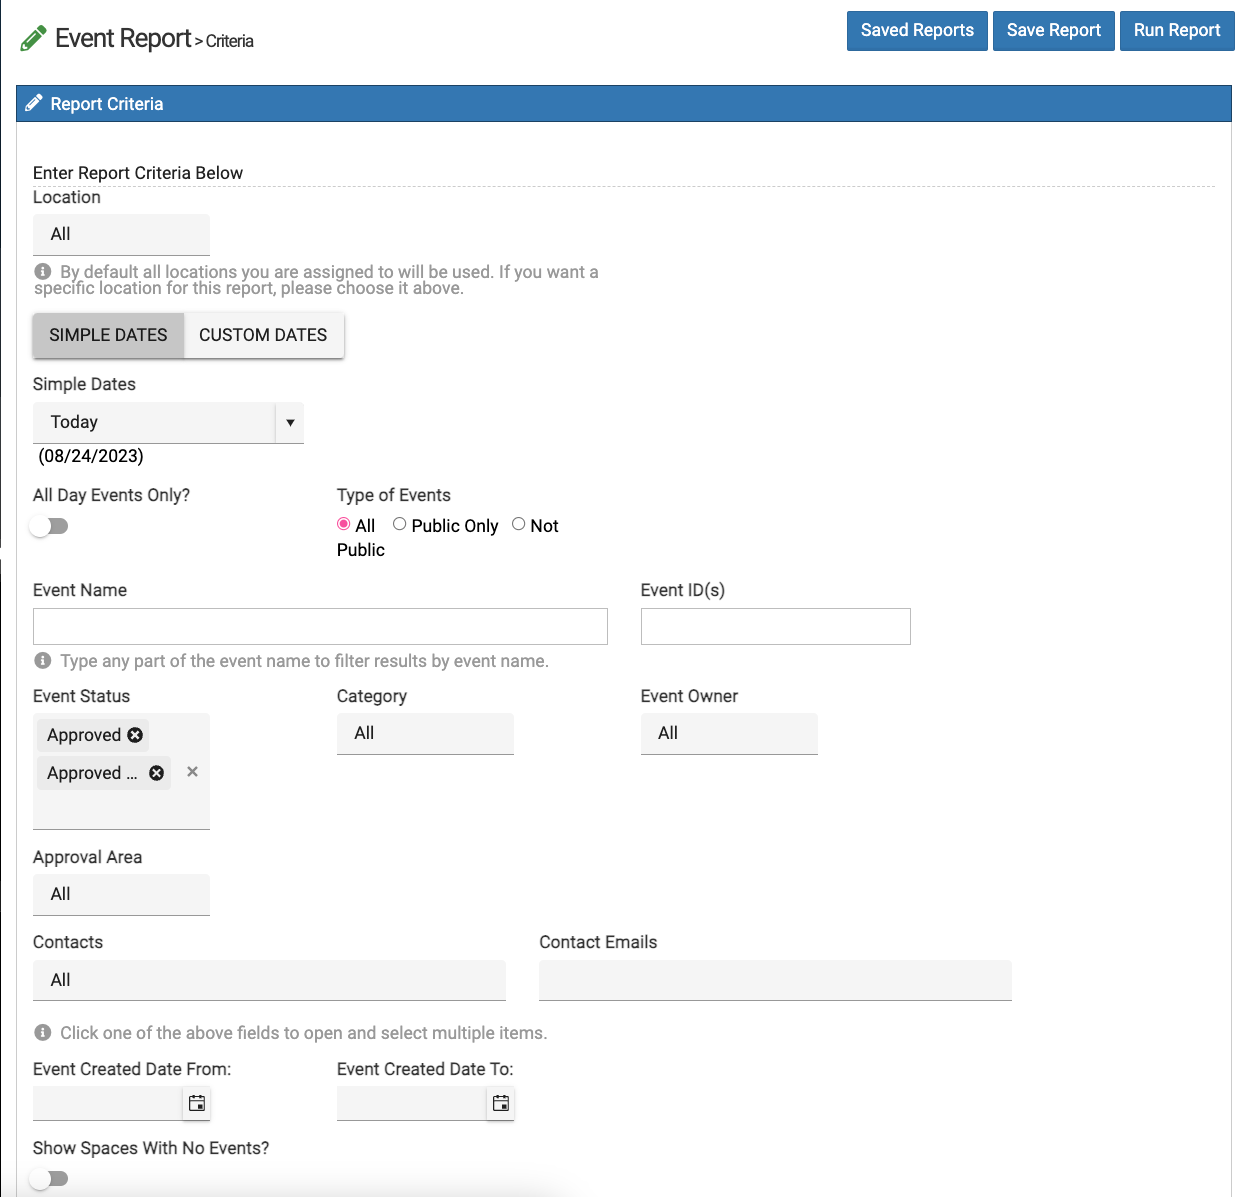The image size is (1245, 1197).
Task: Select the Not Public radio option
Action: 518,524
